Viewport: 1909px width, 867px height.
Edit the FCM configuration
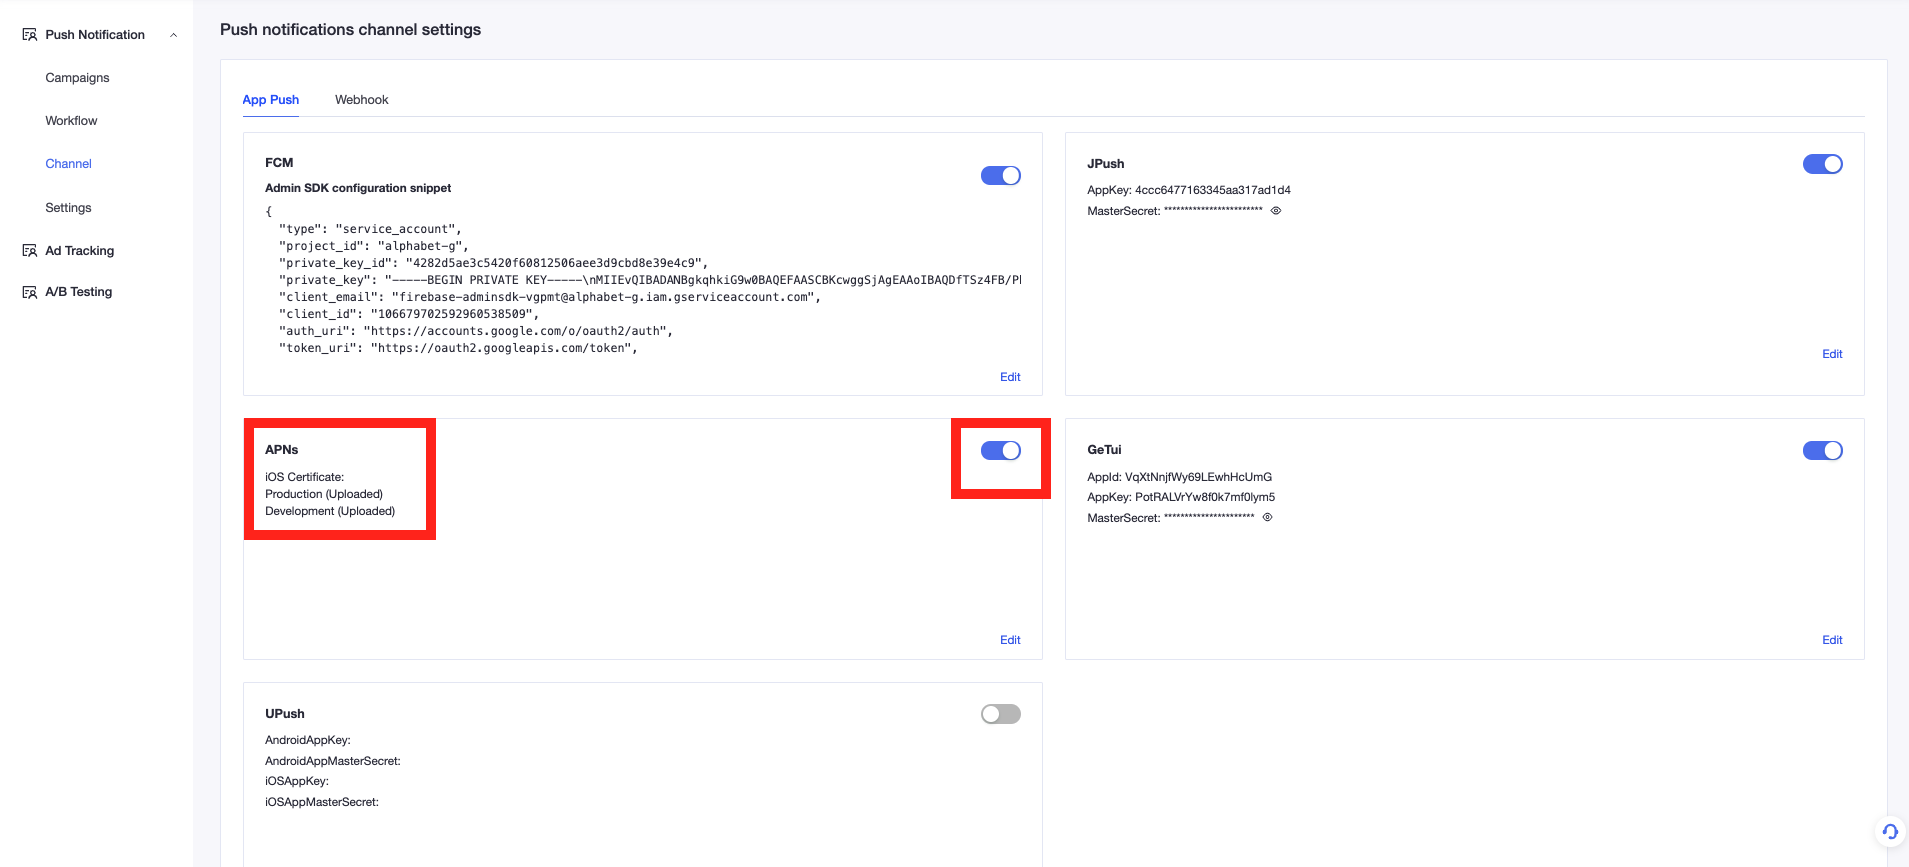click(x=1010, y=377)
